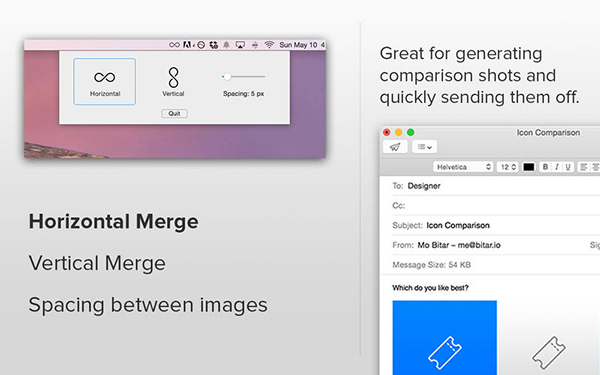Toggle bold formatting in Mail

545,167
